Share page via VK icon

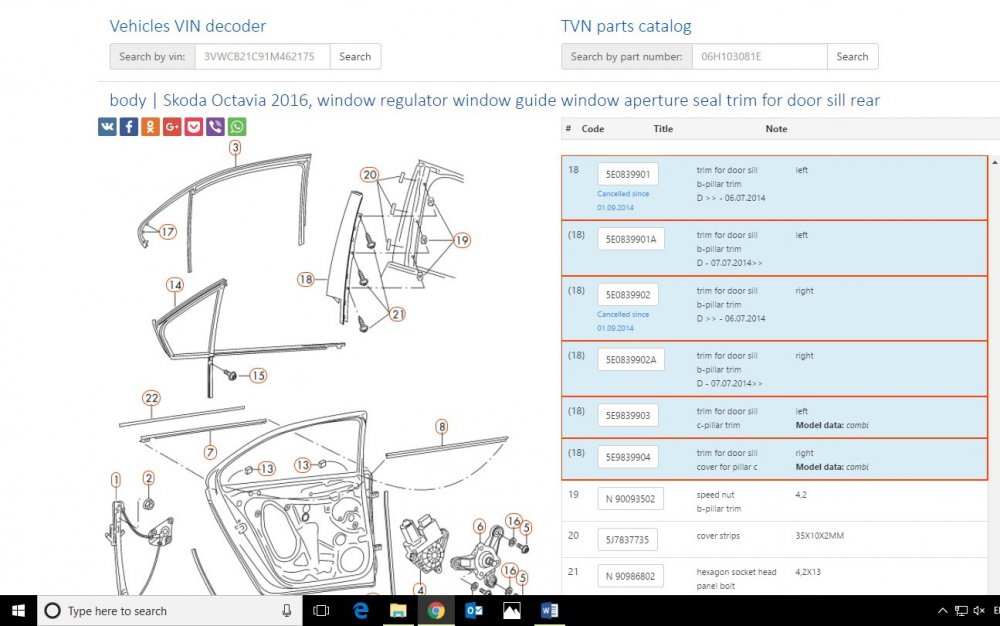pos(107,127)
